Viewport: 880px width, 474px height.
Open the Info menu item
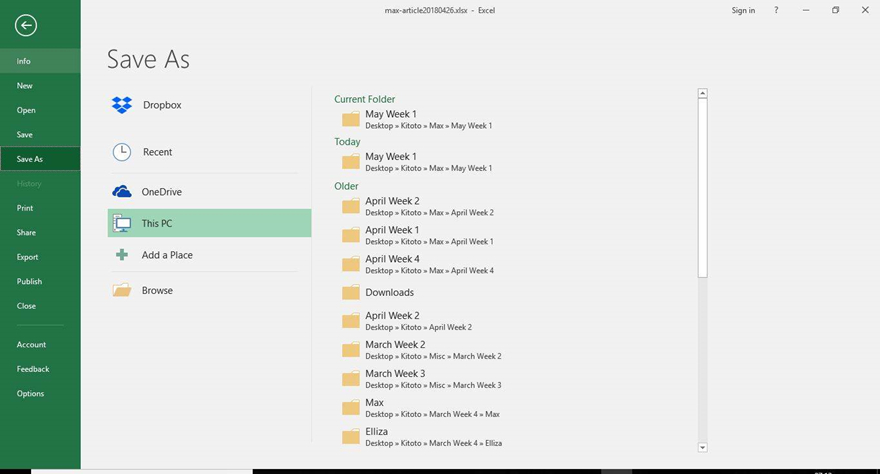point(24,62)
